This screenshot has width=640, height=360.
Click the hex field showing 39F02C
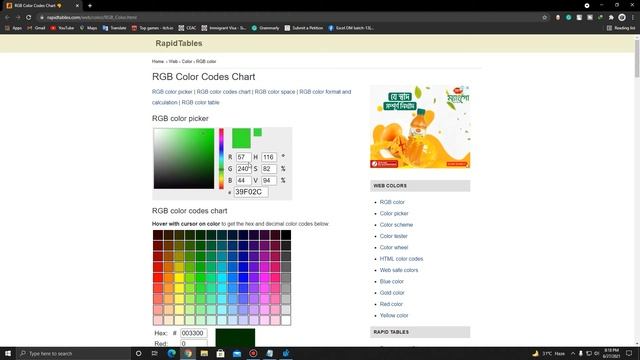(x=251, y=192)
